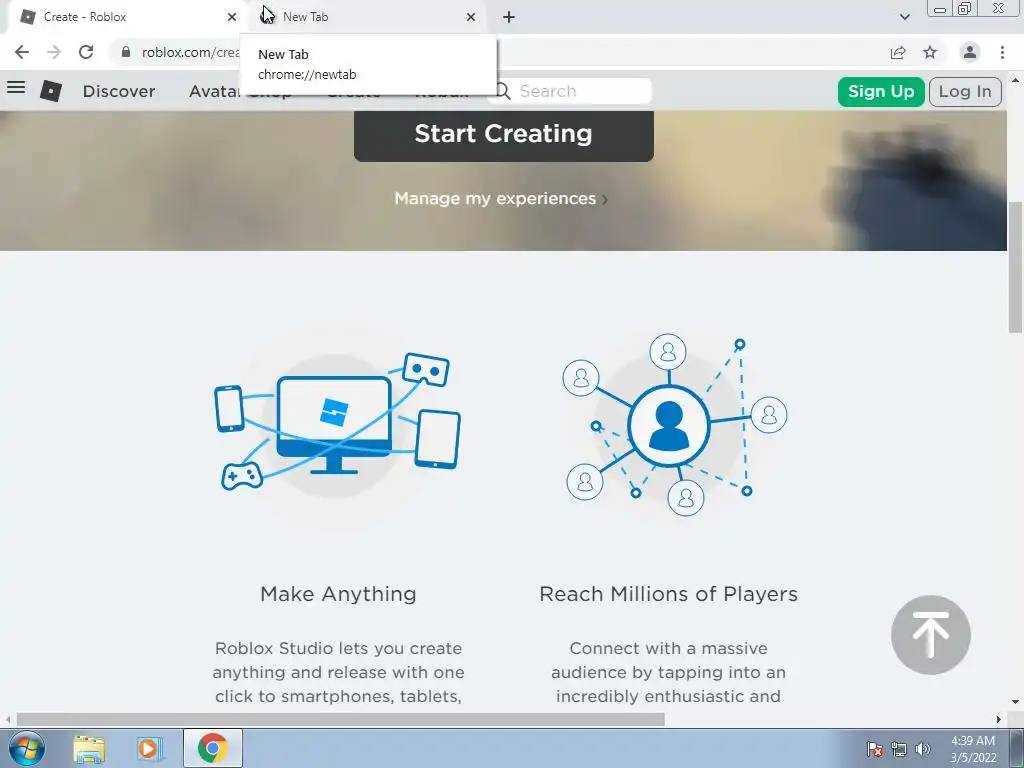Click the search magnifier icon
The image size is (1024, 768).
pos(503,91)
